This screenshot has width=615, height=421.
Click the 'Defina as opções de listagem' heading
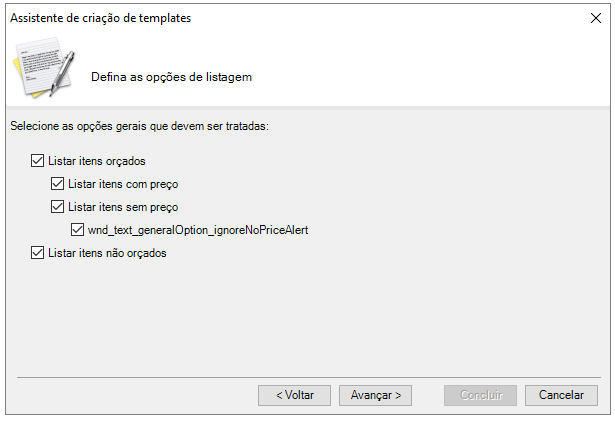tap(171, 77)
